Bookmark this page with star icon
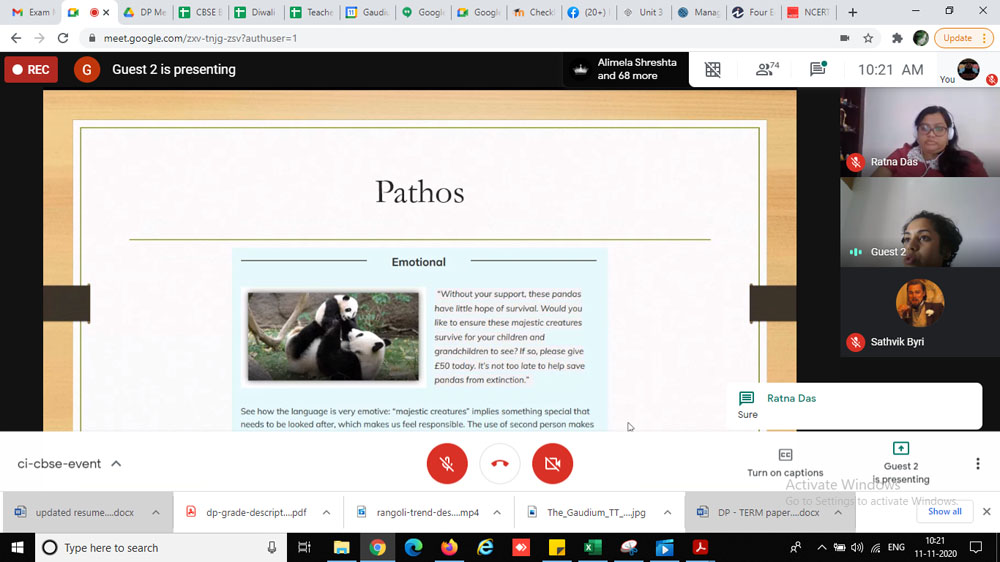The height and width of the screenshot is (562, 1000). 868,38
